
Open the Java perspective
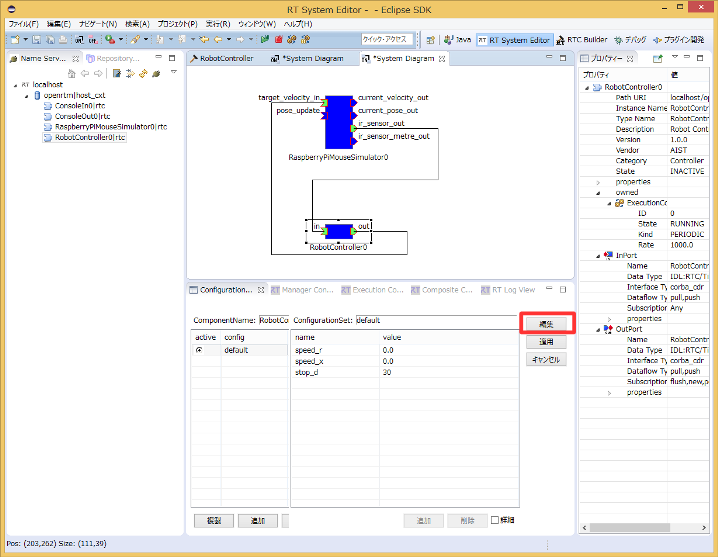pyautogui.click(x=457, y=40)
